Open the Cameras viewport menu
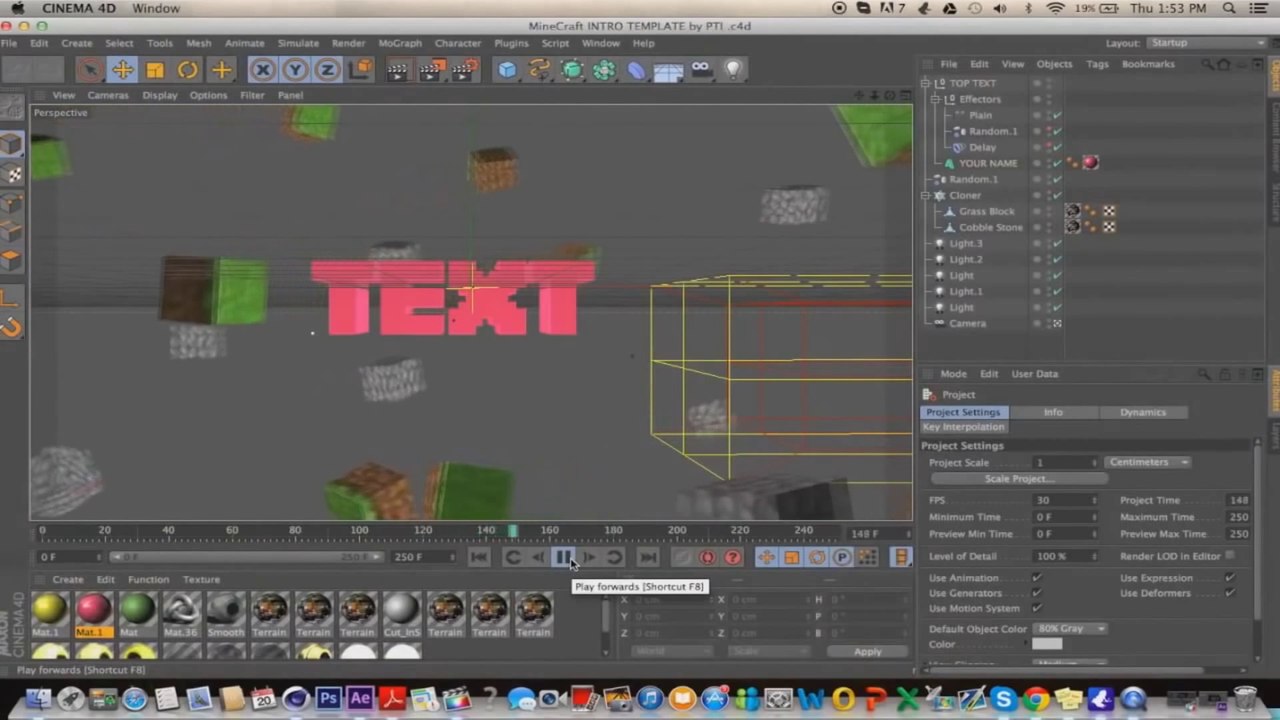The width and height of the screenshot is (1280, 720). point(108,95)
